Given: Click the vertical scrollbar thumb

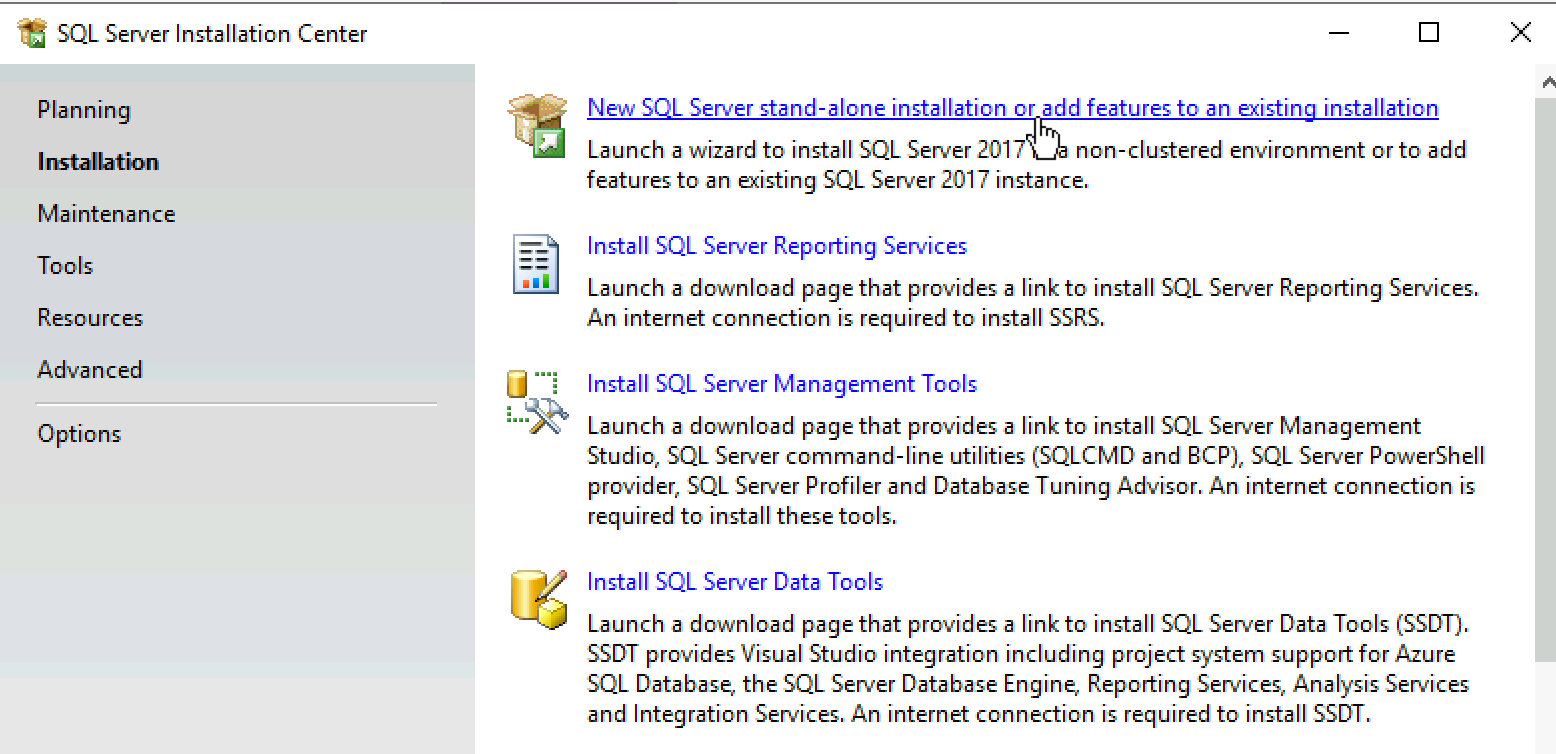Looking at the screenshot, I should [1546, 378].
